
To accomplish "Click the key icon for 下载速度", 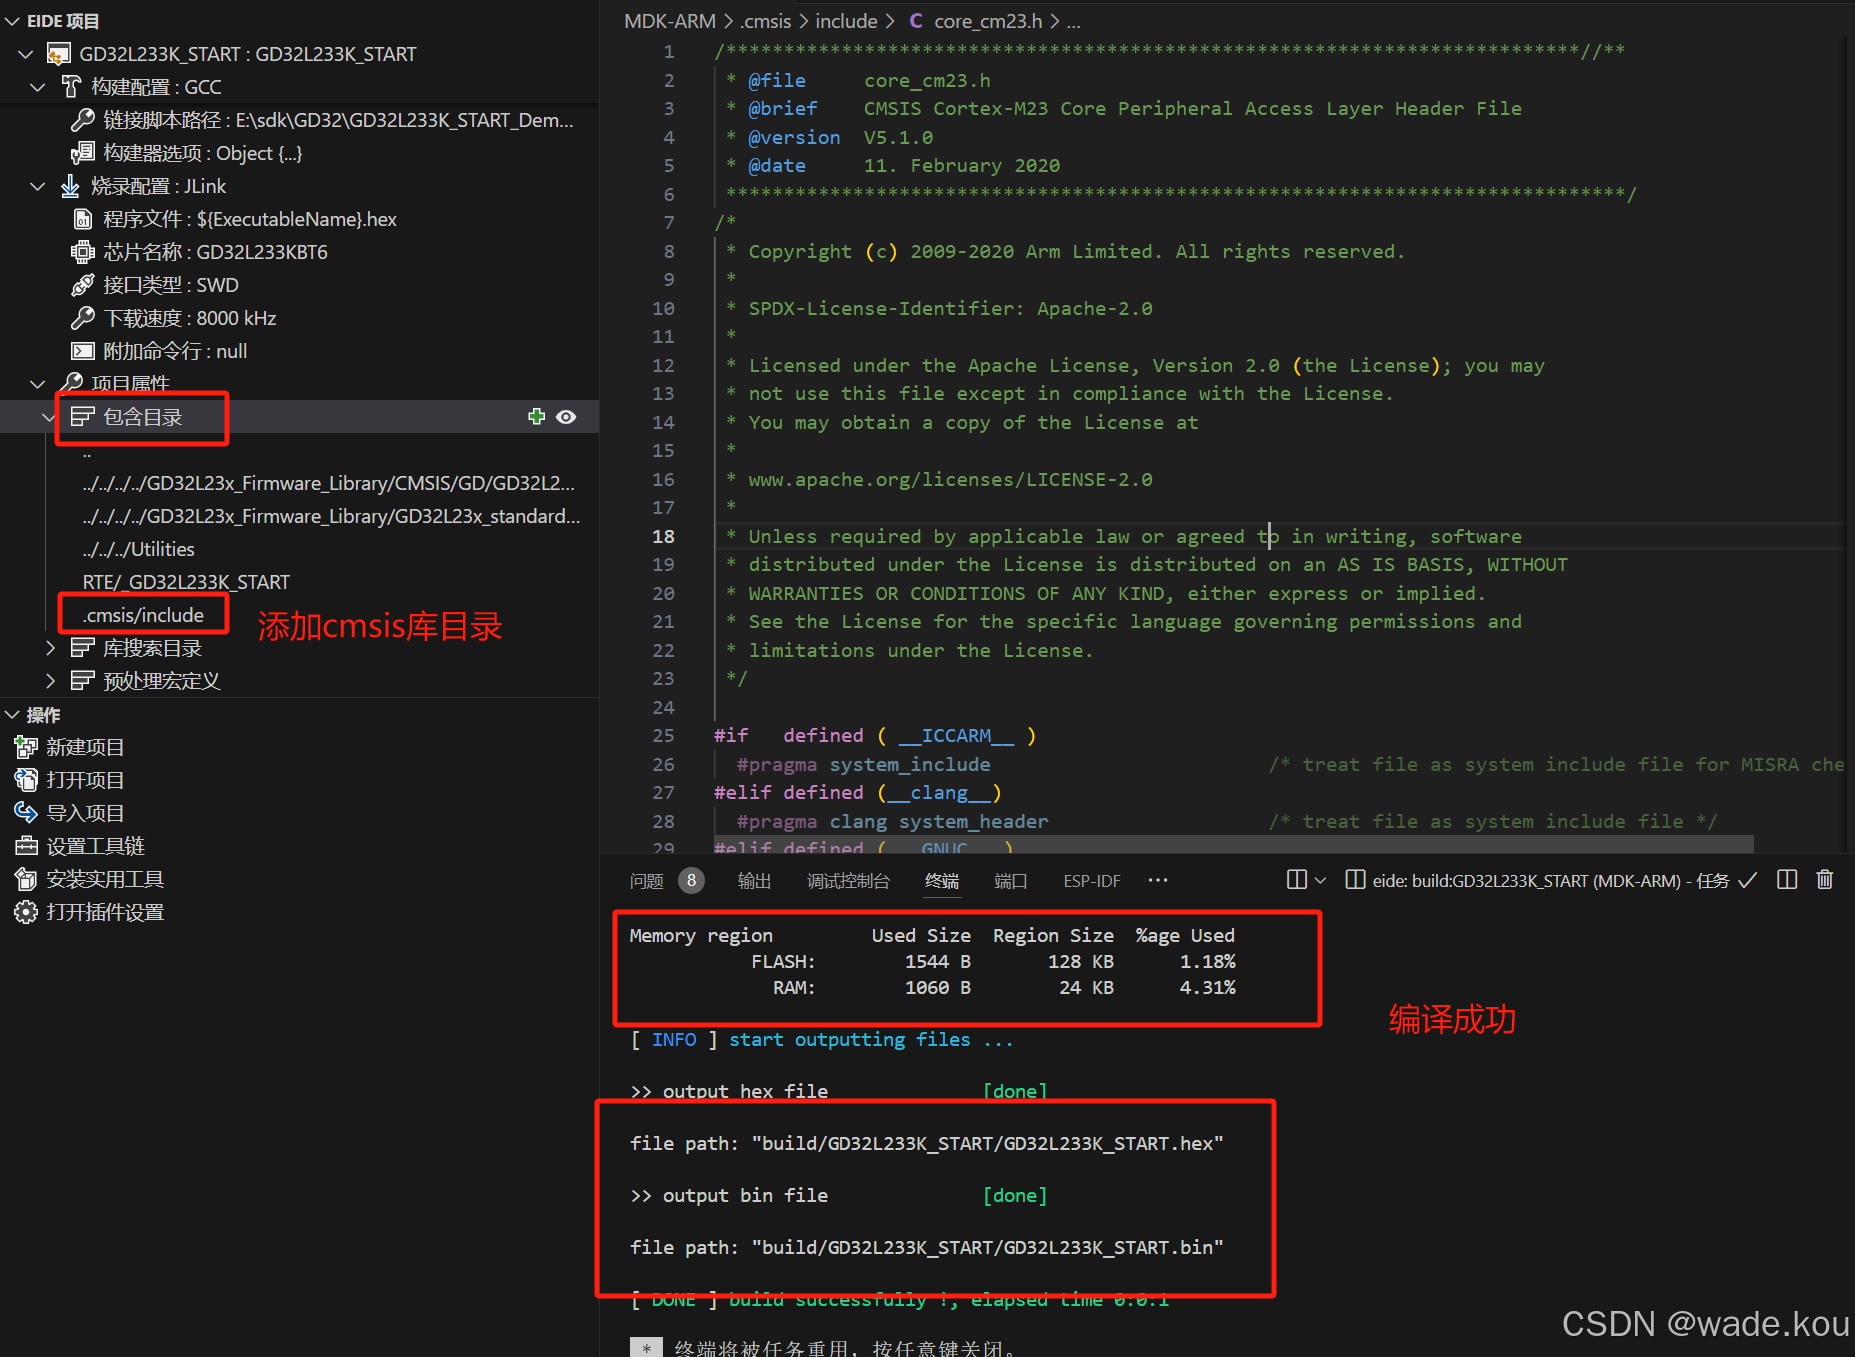I will tap(83, 318).
